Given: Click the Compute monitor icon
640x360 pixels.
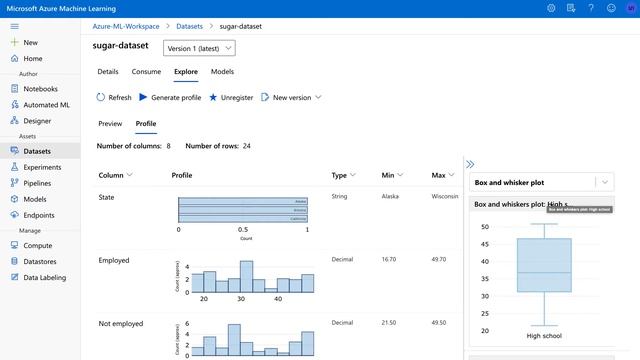Looking at the screenshot, I should tap(15, 245).
